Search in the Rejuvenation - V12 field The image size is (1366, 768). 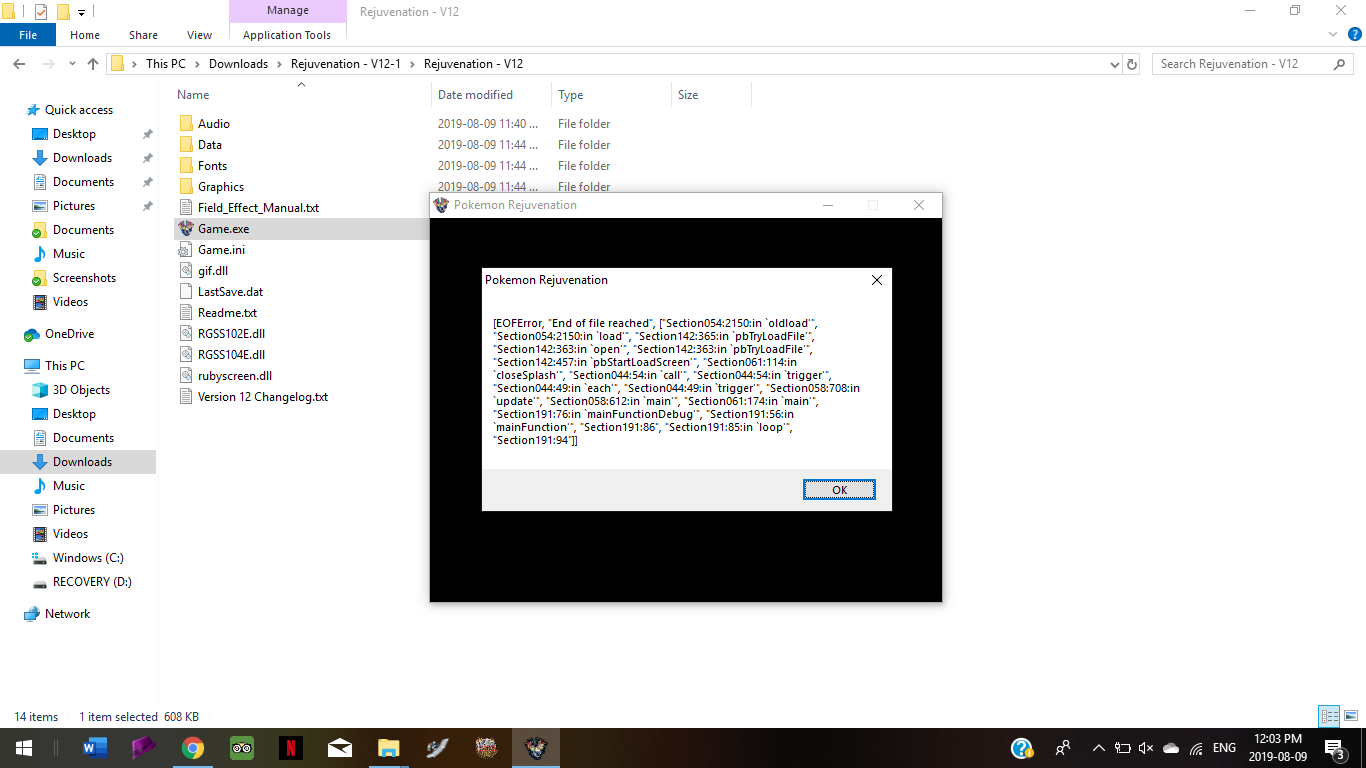pos(1242,64)
